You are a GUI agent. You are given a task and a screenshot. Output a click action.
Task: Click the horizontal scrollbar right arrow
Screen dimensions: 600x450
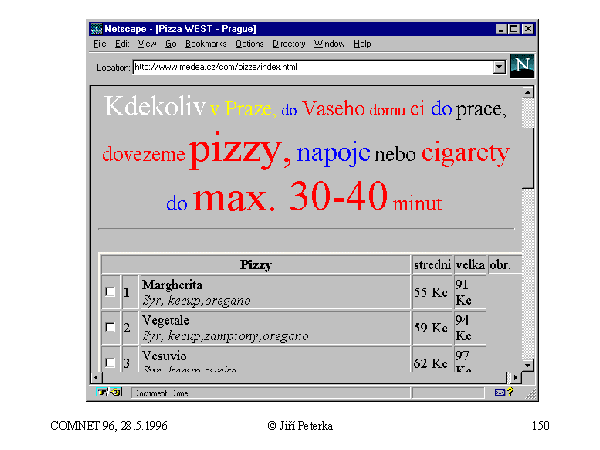pos(516,378)
